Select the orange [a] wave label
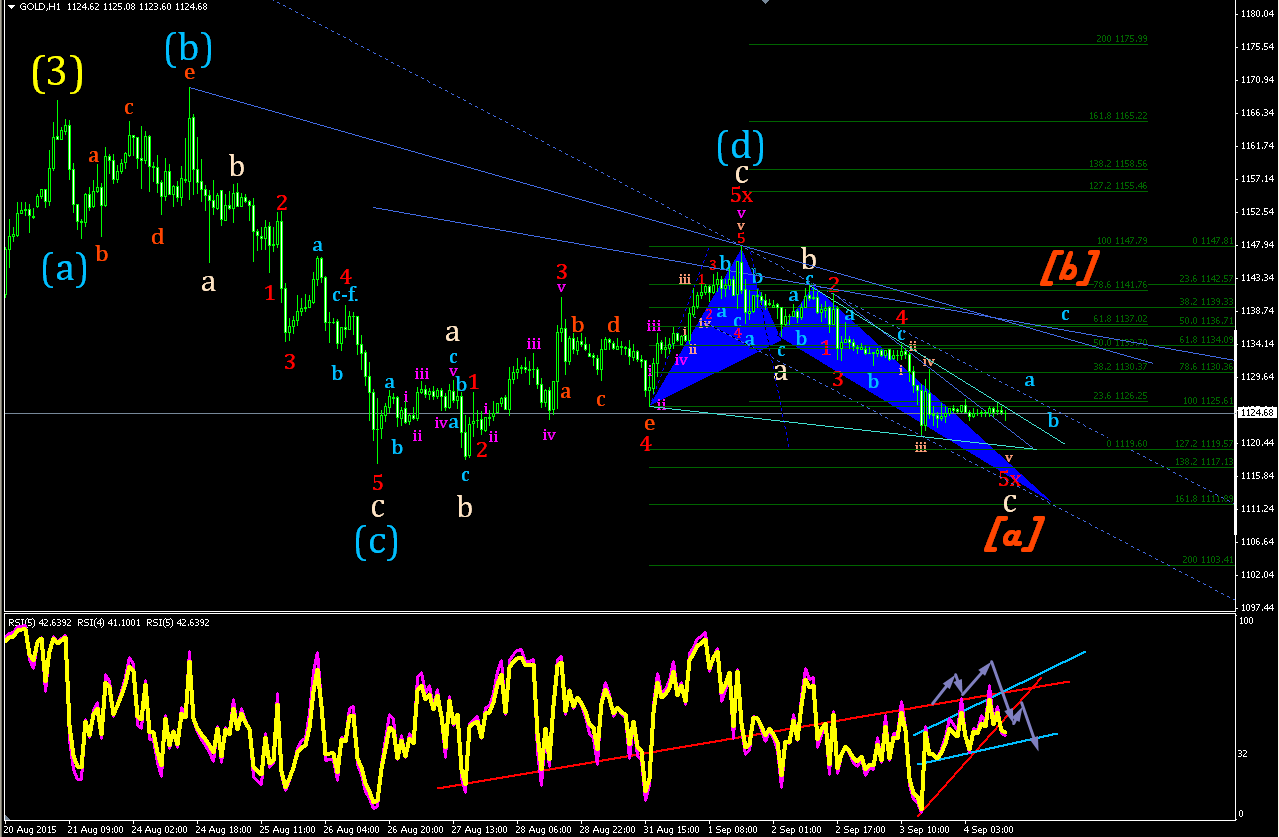Screen dimensions: 1279x837 [x=1015, y=533]
